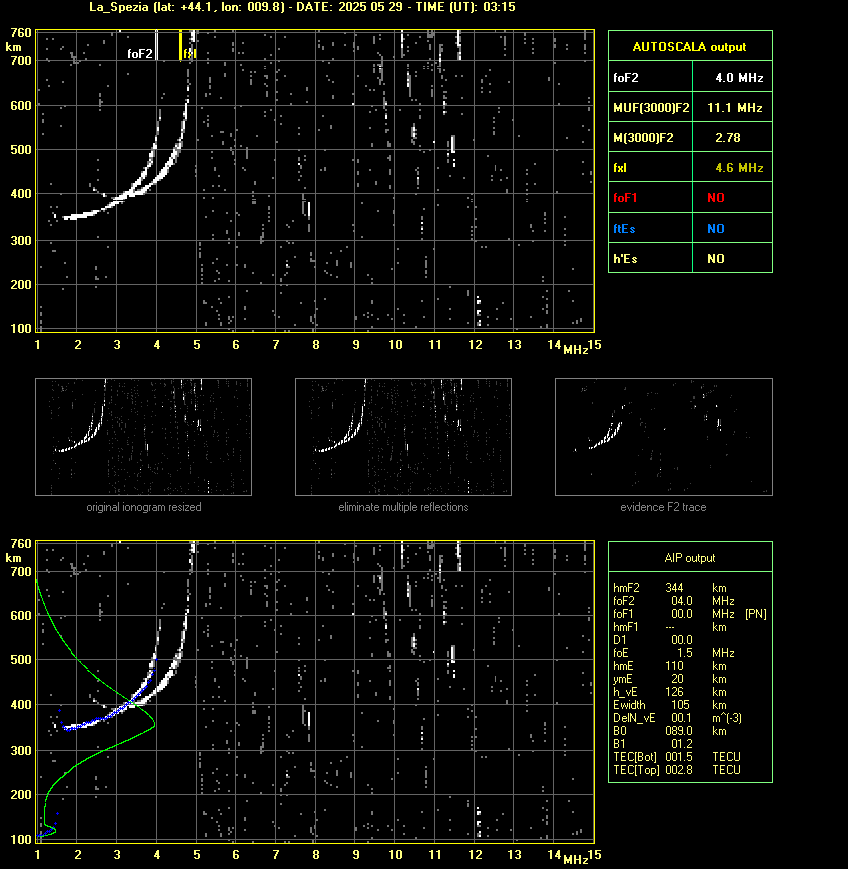Select the 11.1 MHz value cell
Image resolution: width=848 pixels, height=869 pixels.
[733, 108]
